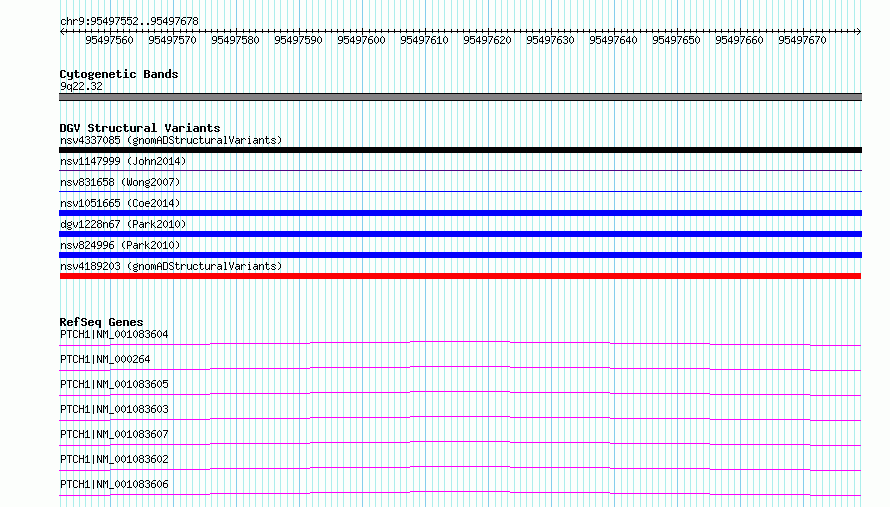Select ruler position 95497660

[739, 40]
